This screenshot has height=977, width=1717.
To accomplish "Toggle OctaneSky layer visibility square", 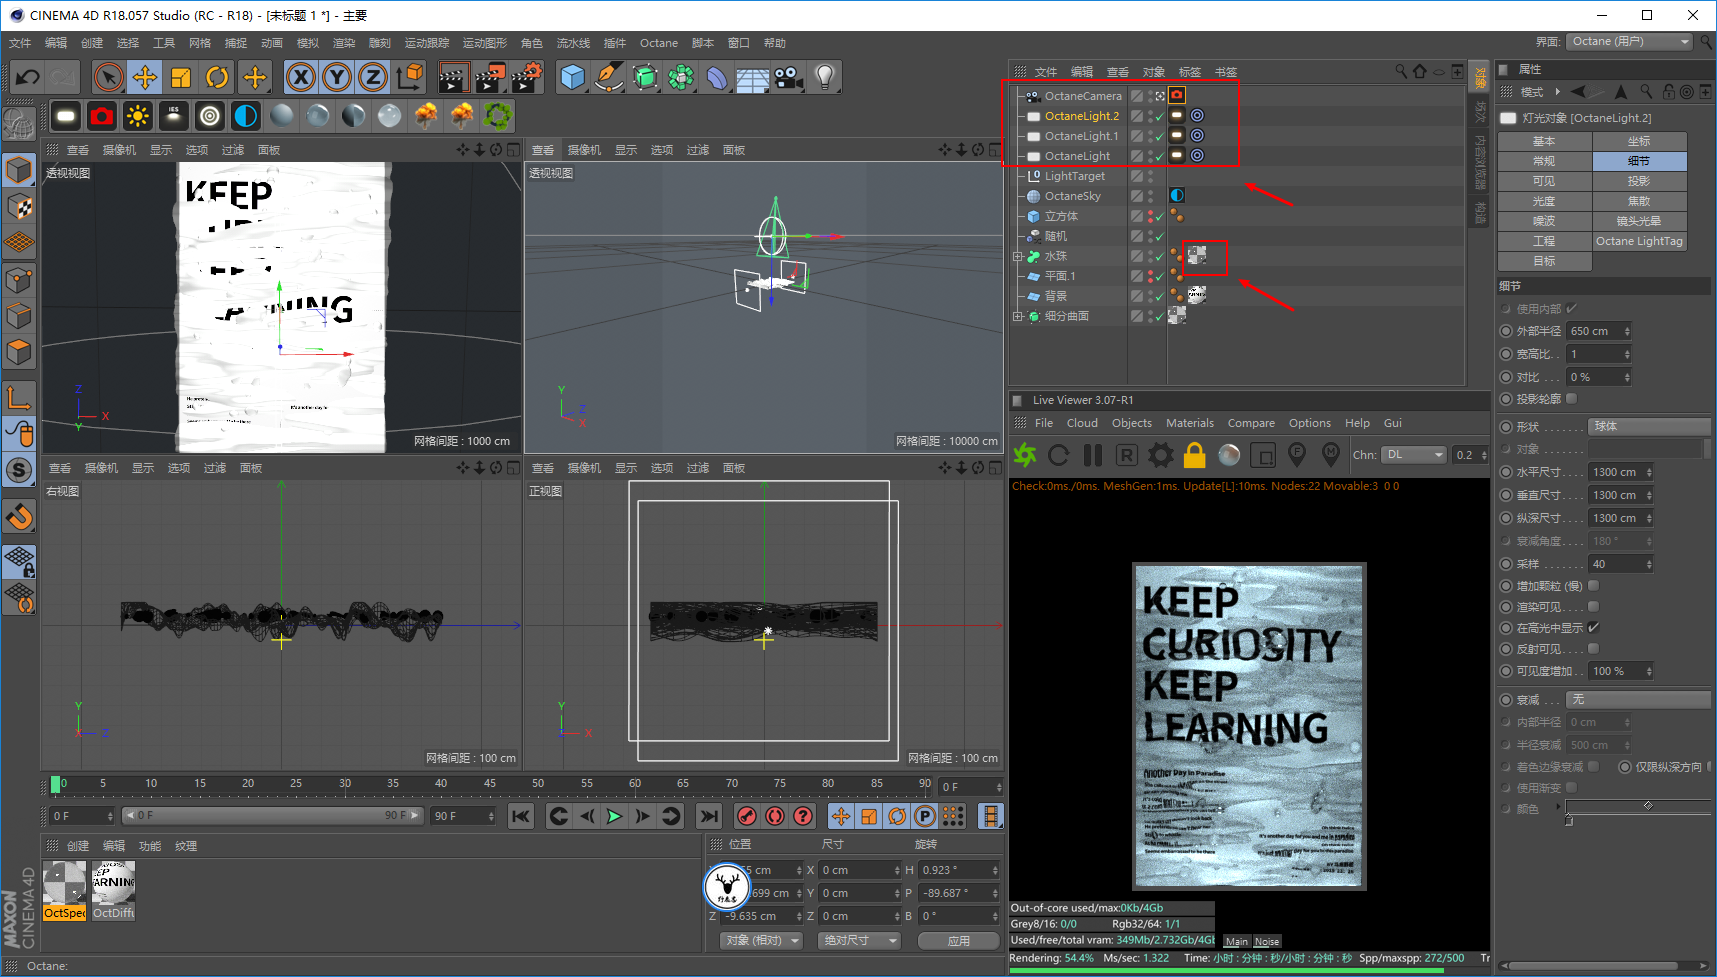I will click(1137, 196).
